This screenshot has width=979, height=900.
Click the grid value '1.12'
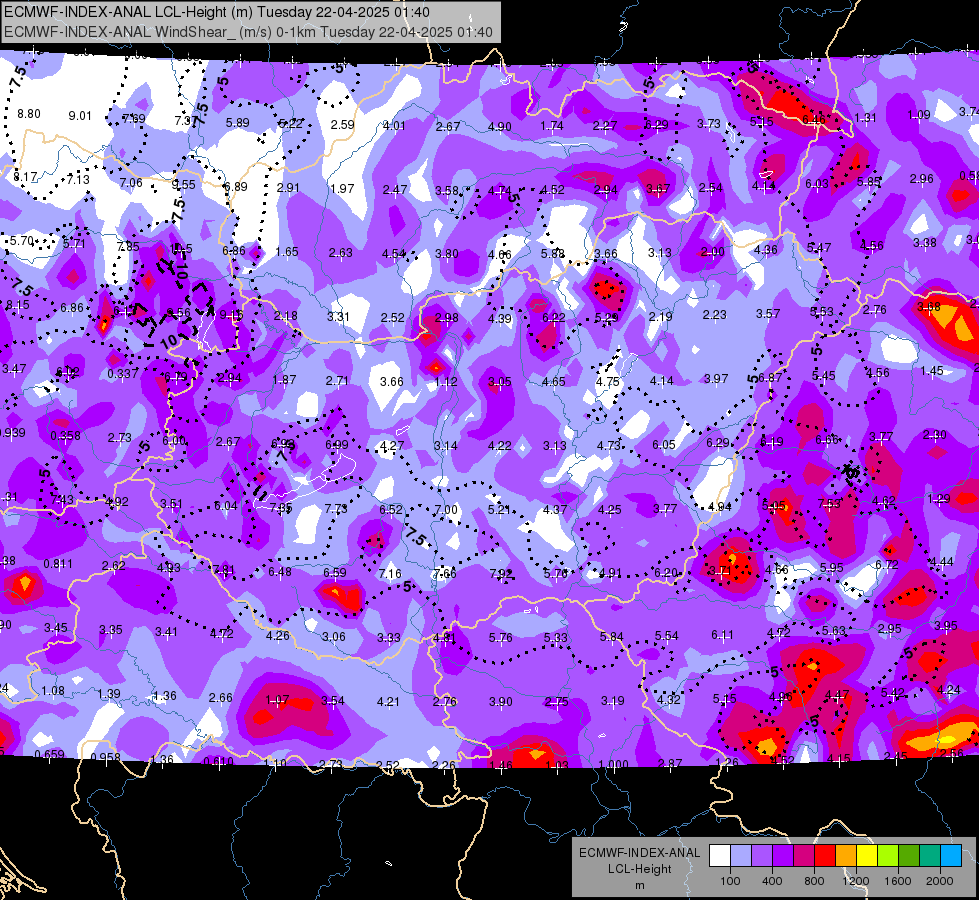point(446,382)
